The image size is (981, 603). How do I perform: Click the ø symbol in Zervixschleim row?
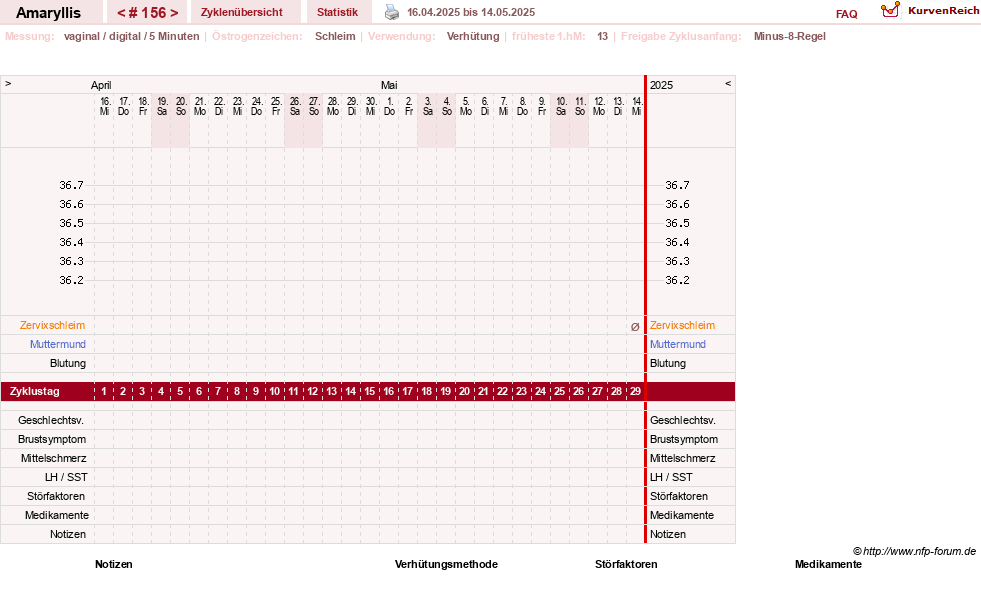click(x=635, y=327)
